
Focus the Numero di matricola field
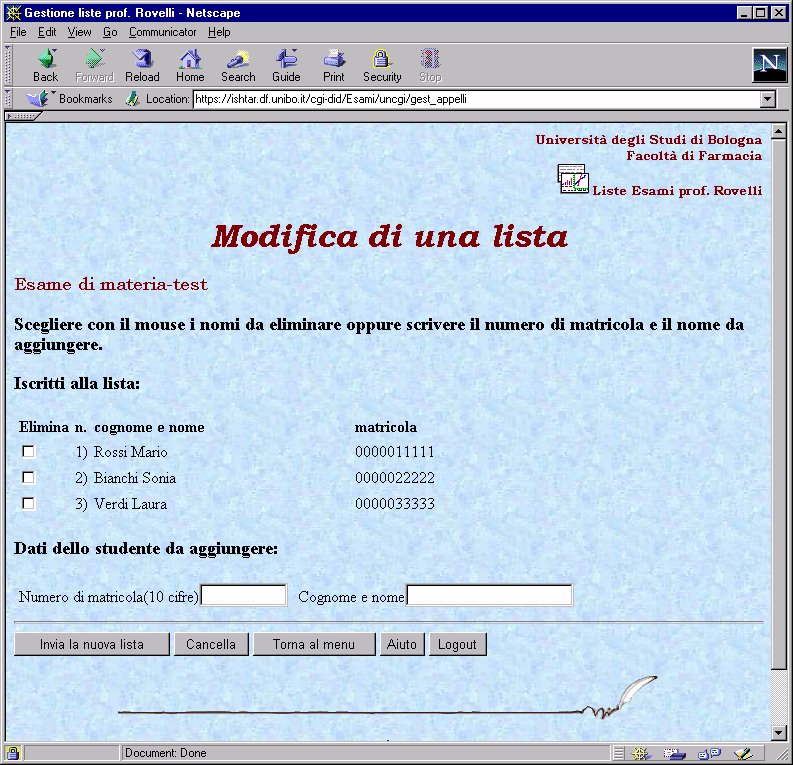point(244,595)
